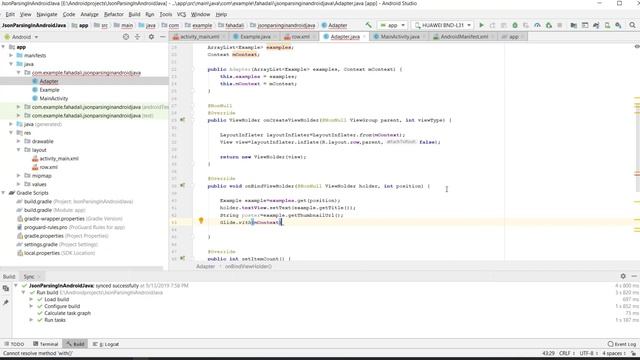Switch to the AndroidManifest.xml editor tab

464,37
